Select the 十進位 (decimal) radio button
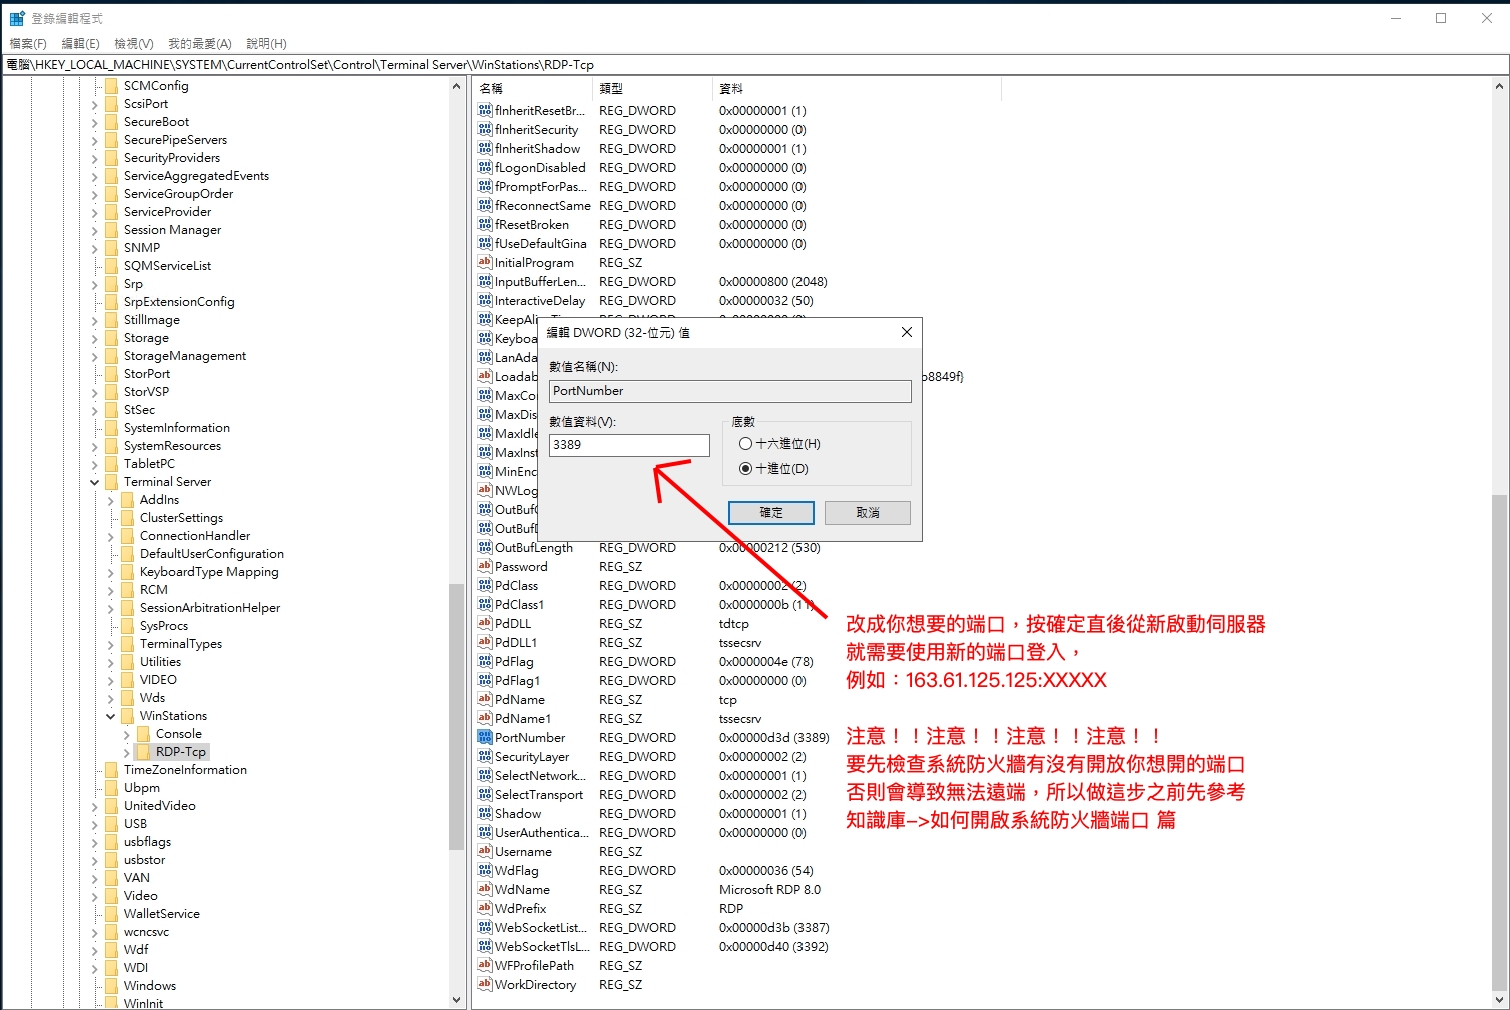 click(745, 469)
